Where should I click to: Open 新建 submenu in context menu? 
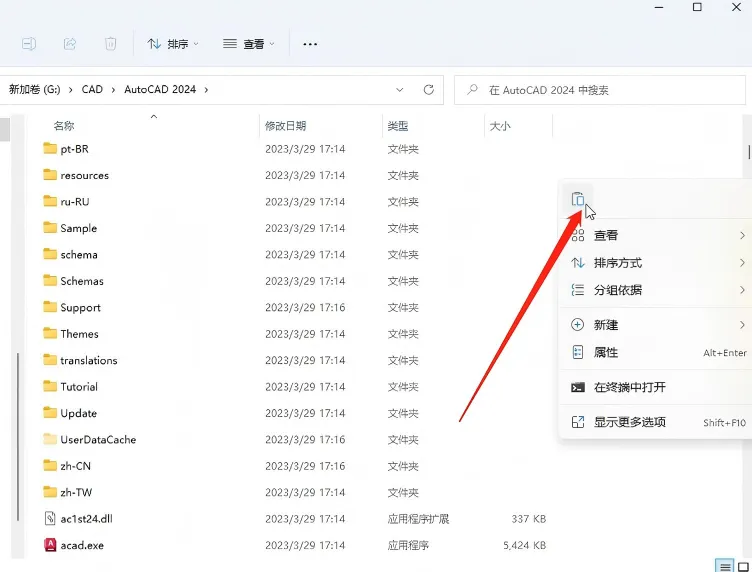point(657,325)
